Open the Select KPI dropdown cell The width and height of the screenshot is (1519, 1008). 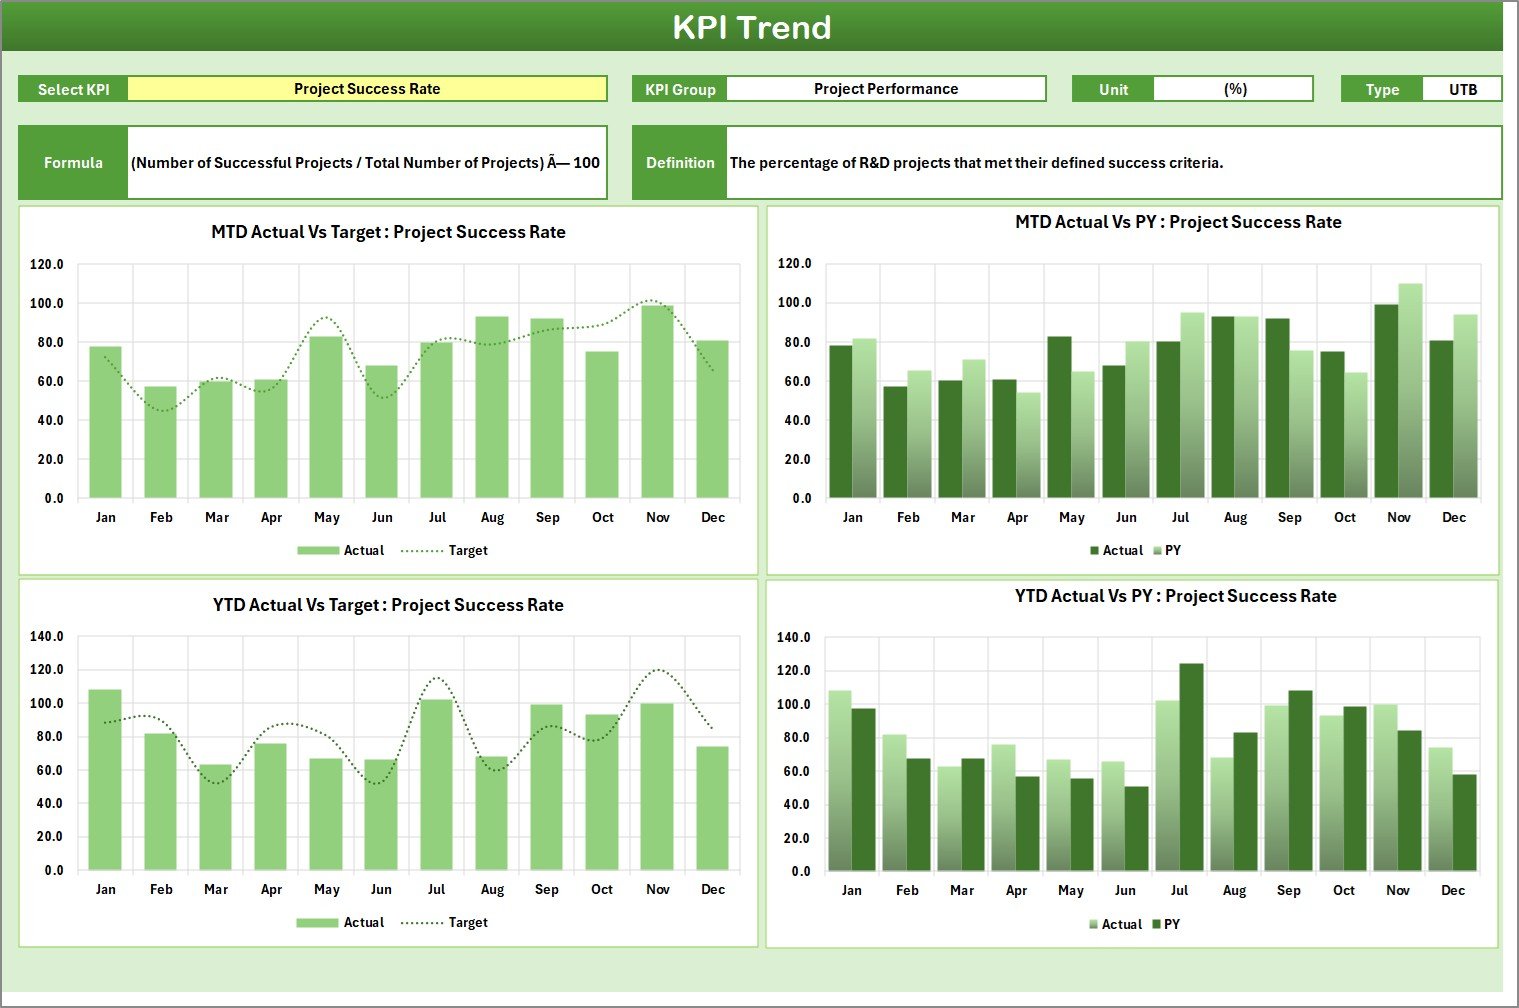tap(367, 89)
